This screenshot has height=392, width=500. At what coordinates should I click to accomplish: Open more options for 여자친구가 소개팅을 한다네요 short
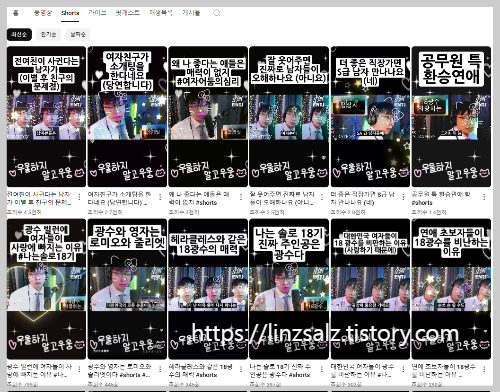(x=160, y=197)
